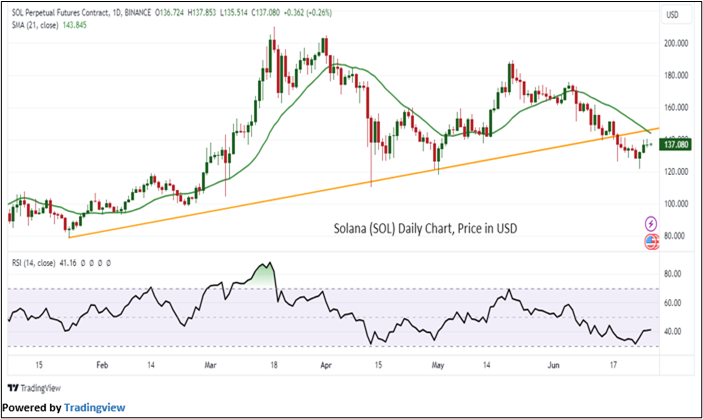
Task: Click the low price L135.514 value
Action: point(234,13)
